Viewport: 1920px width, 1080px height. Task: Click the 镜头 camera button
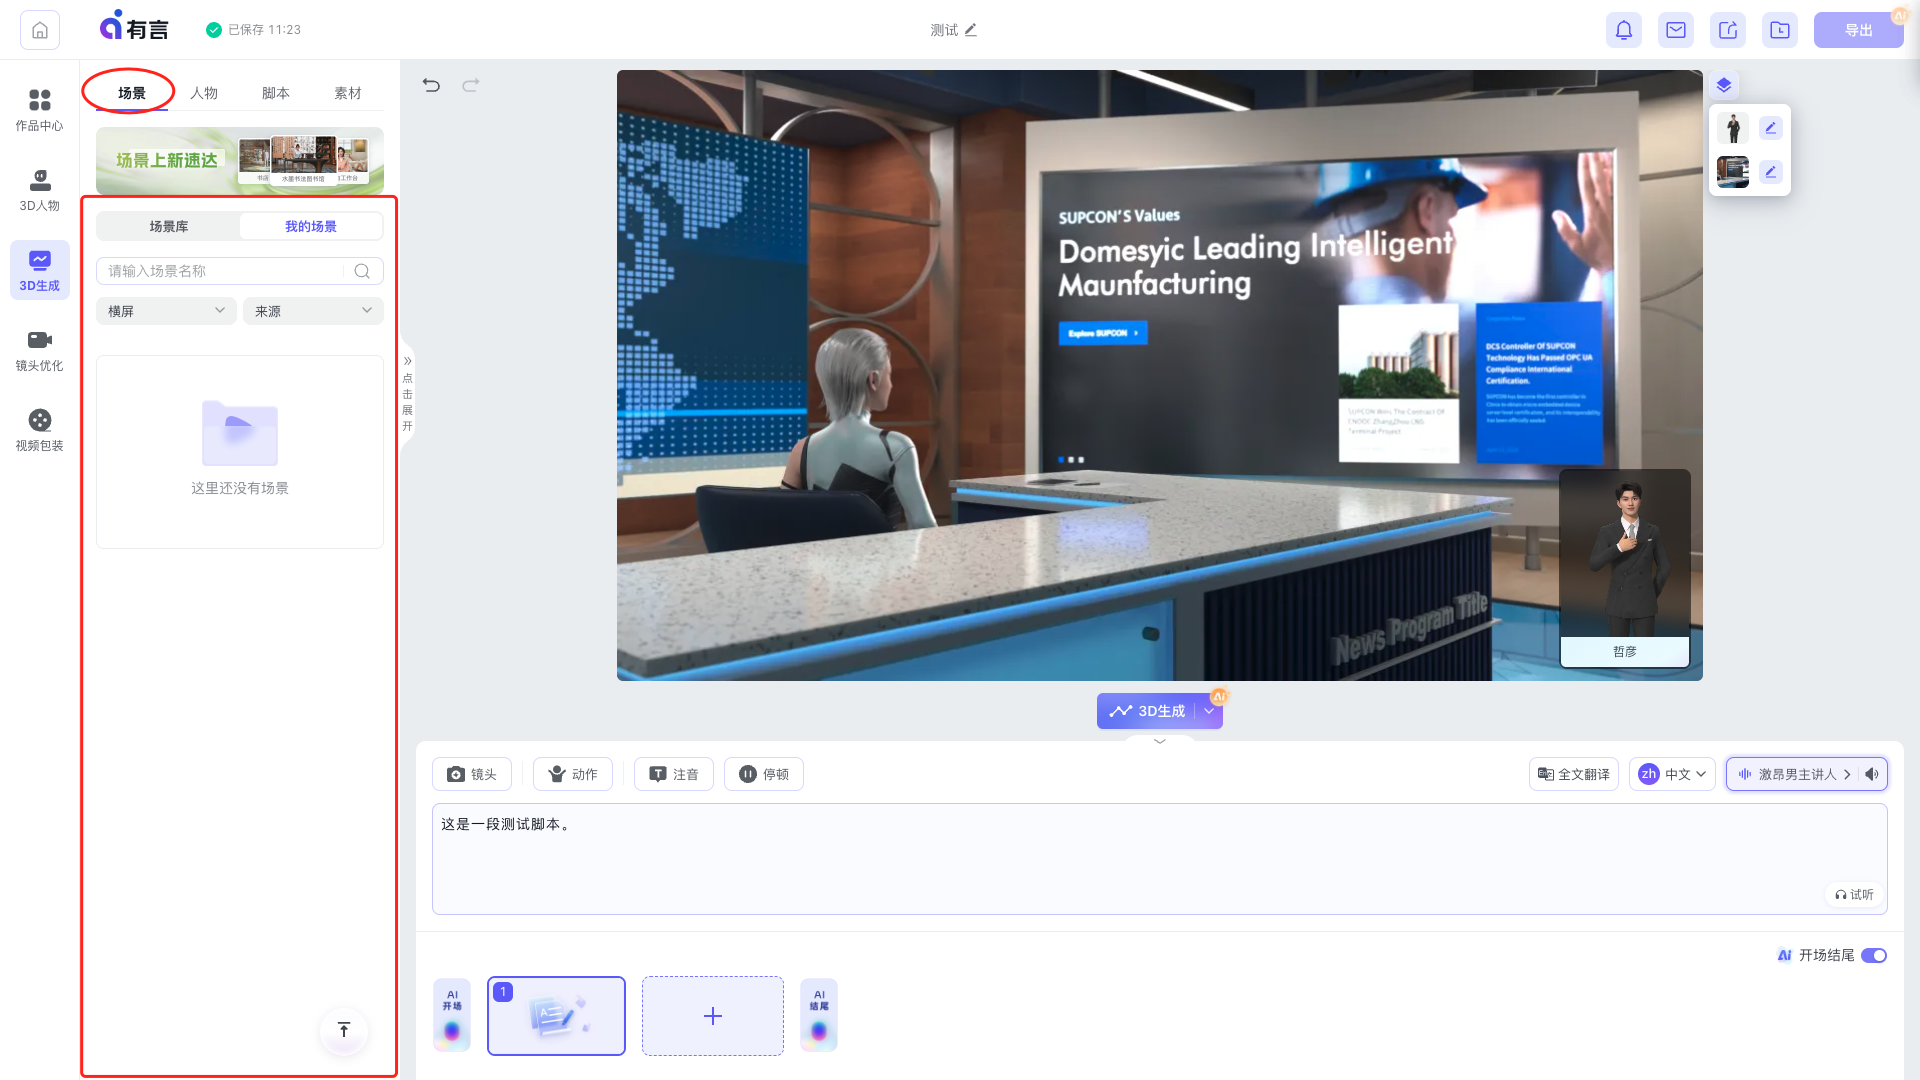pos(472,774)
